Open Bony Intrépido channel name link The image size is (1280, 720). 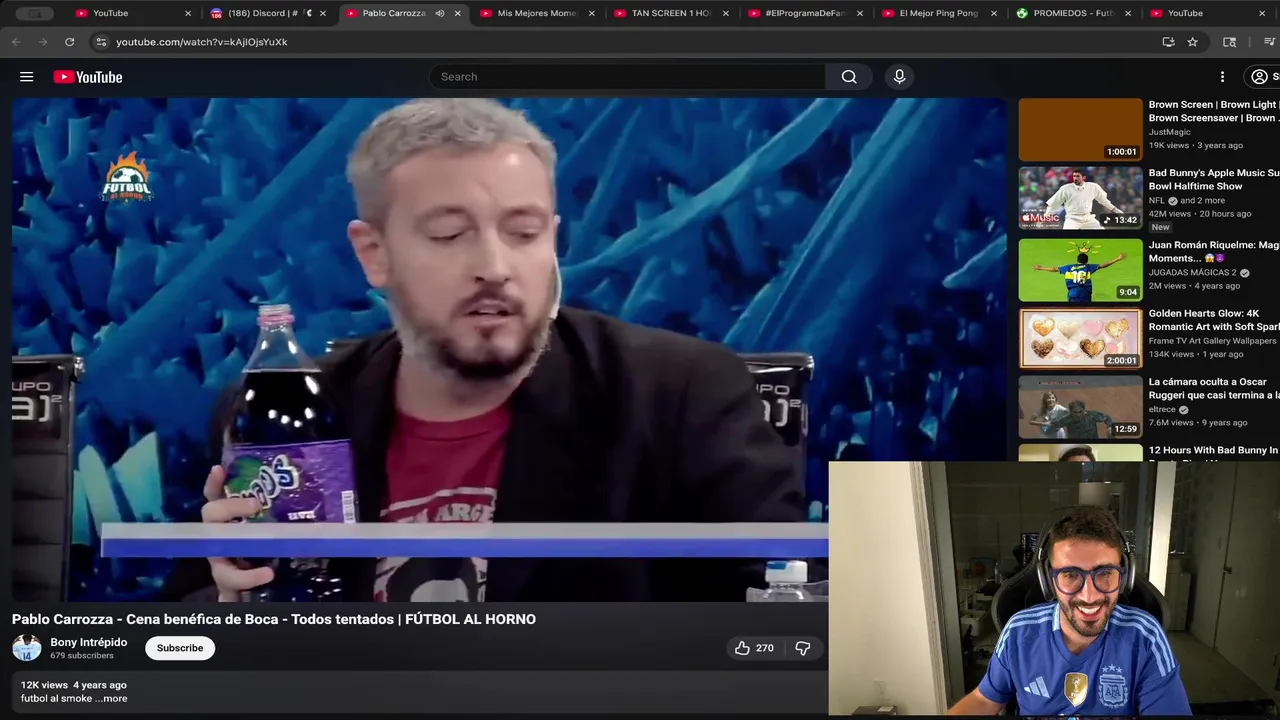pyautogui.click(x=89, y=642)
